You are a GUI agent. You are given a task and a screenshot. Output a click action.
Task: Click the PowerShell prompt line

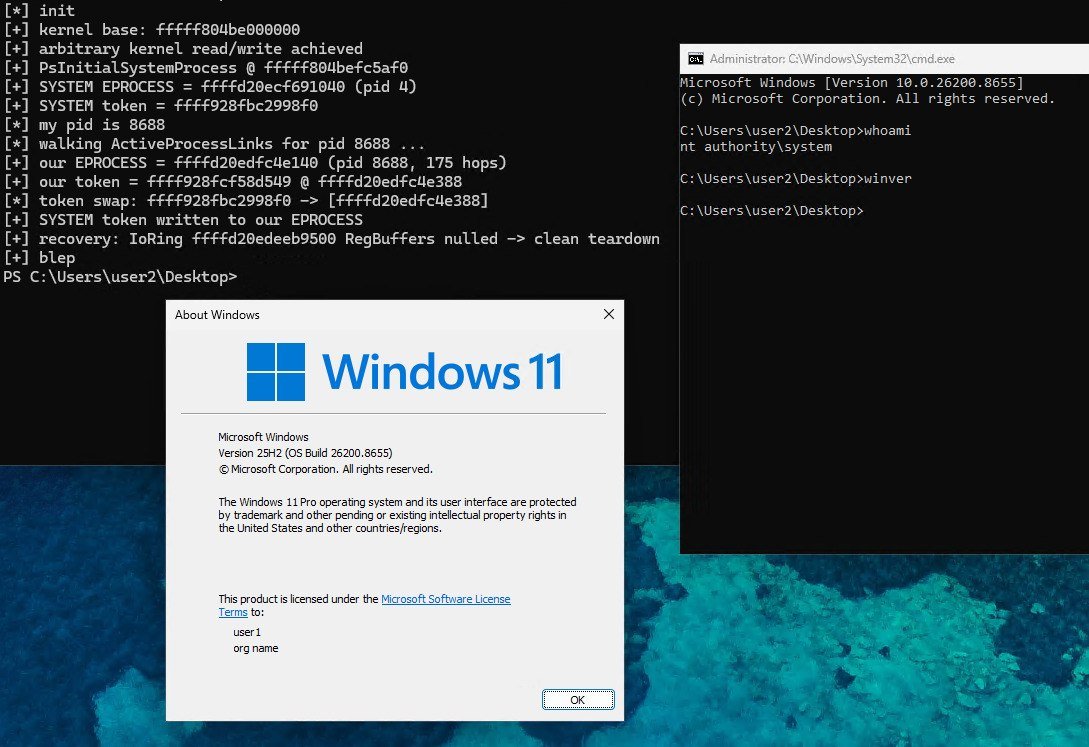pos(120,276)
